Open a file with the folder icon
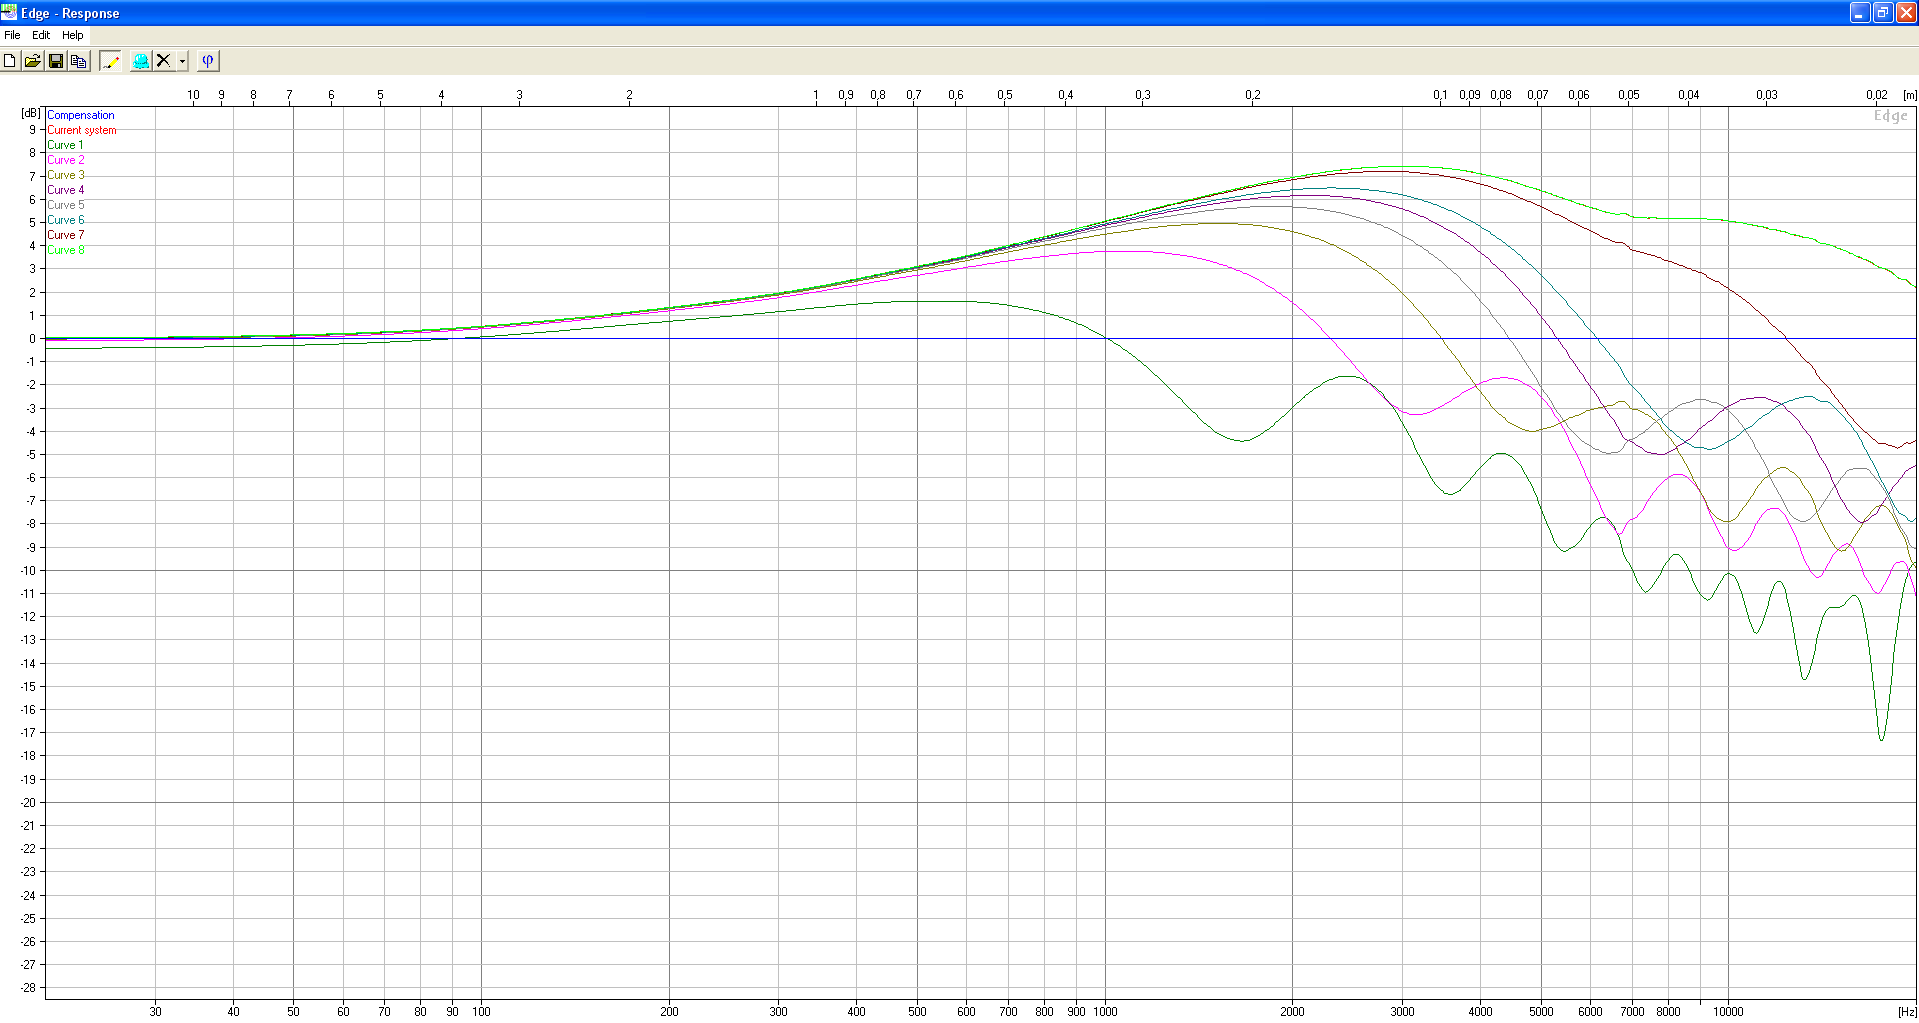The width and height of the screenshot is (1919, 1023). [x=32, y=61]
